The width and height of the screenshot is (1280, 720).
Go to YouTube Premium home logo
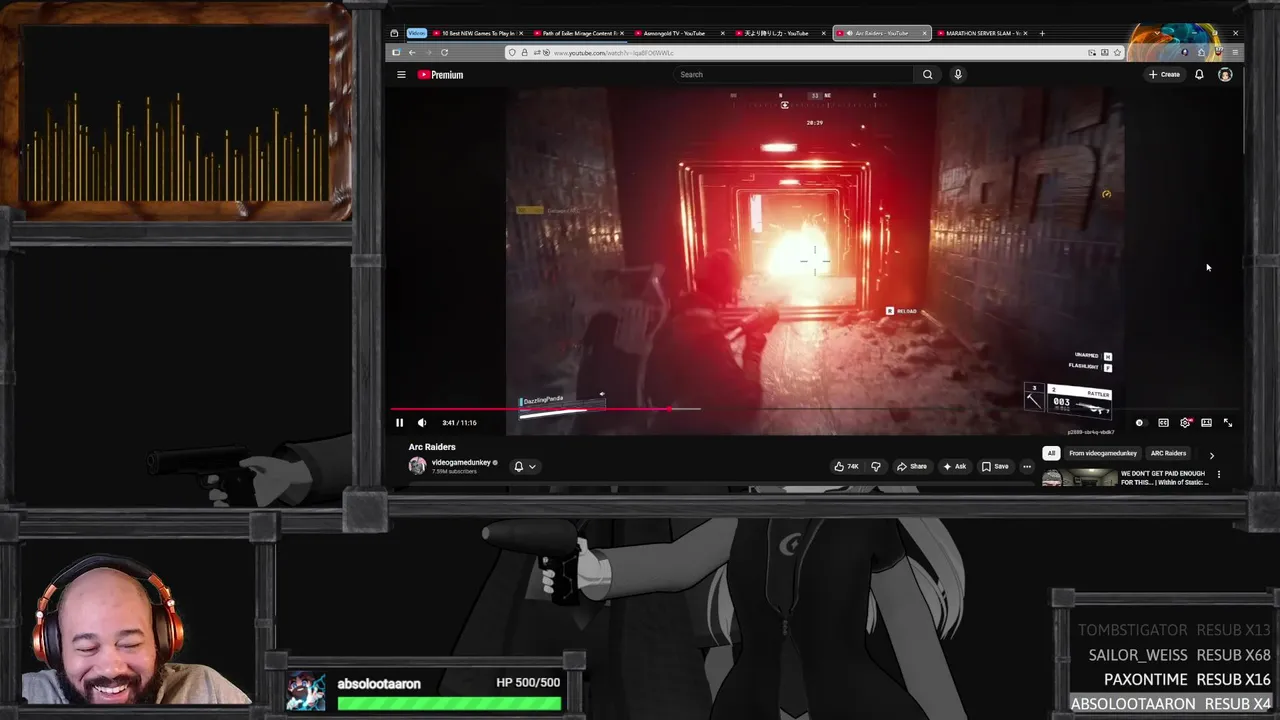440,74
